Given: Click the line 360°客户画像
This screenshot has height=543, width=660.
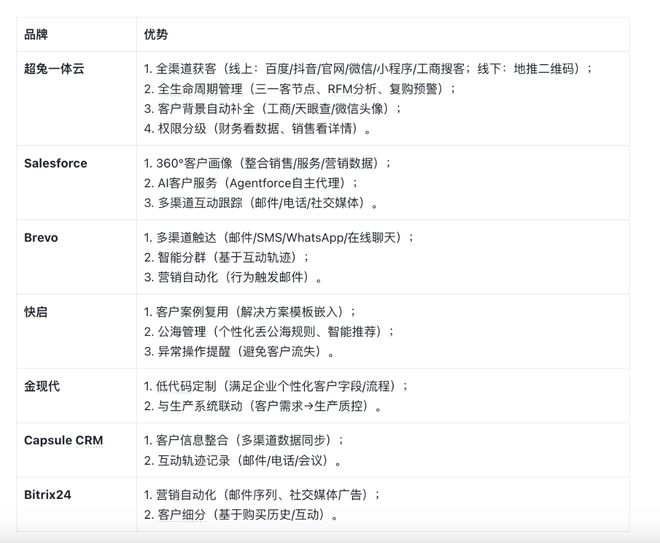Looking at the screenshot, I should coord(268,163).
